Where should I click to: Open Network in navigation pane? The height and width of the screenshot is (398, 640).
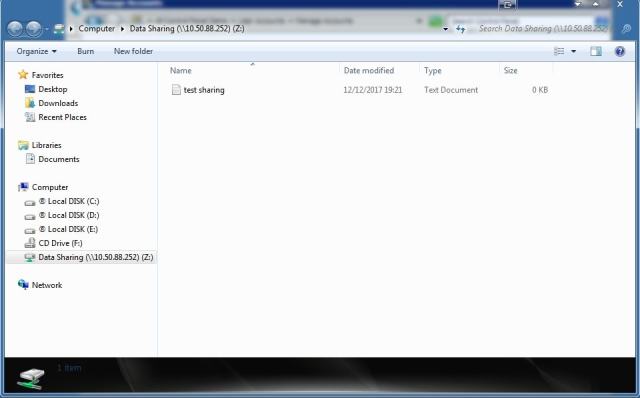coord(47,285)
